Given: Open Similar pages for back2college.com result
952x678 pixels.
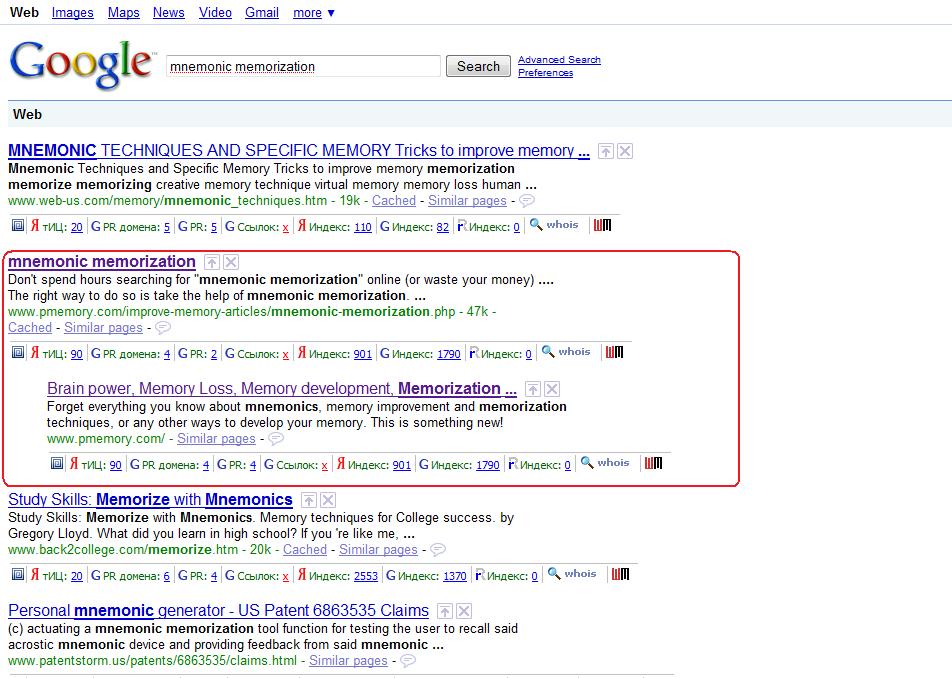Looking at the screenshot, I should pyautogui.click(x=378, y=550).
